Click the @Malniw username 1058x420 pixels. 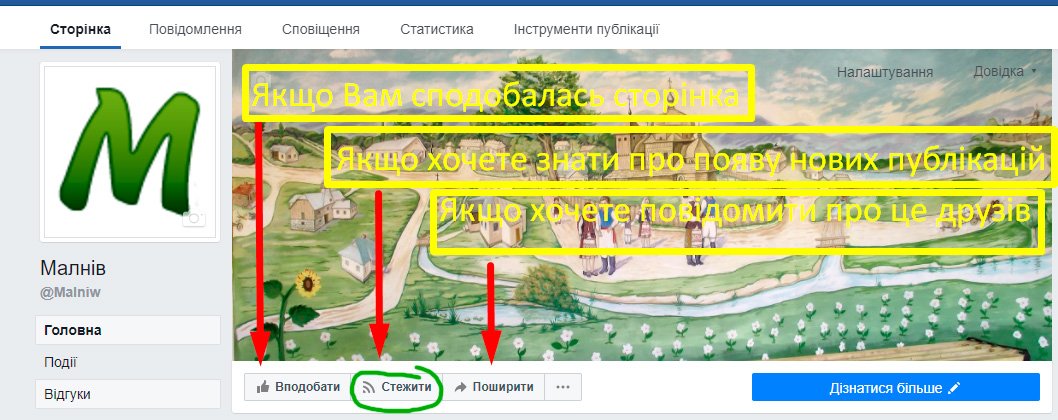(x=70, y=293)
